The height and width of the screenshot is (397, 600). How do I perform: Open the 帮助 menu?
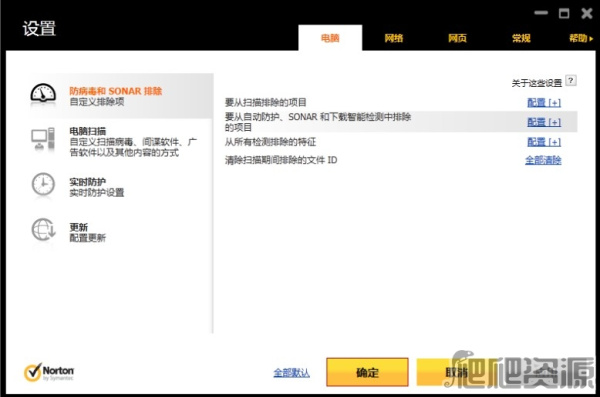581,38
